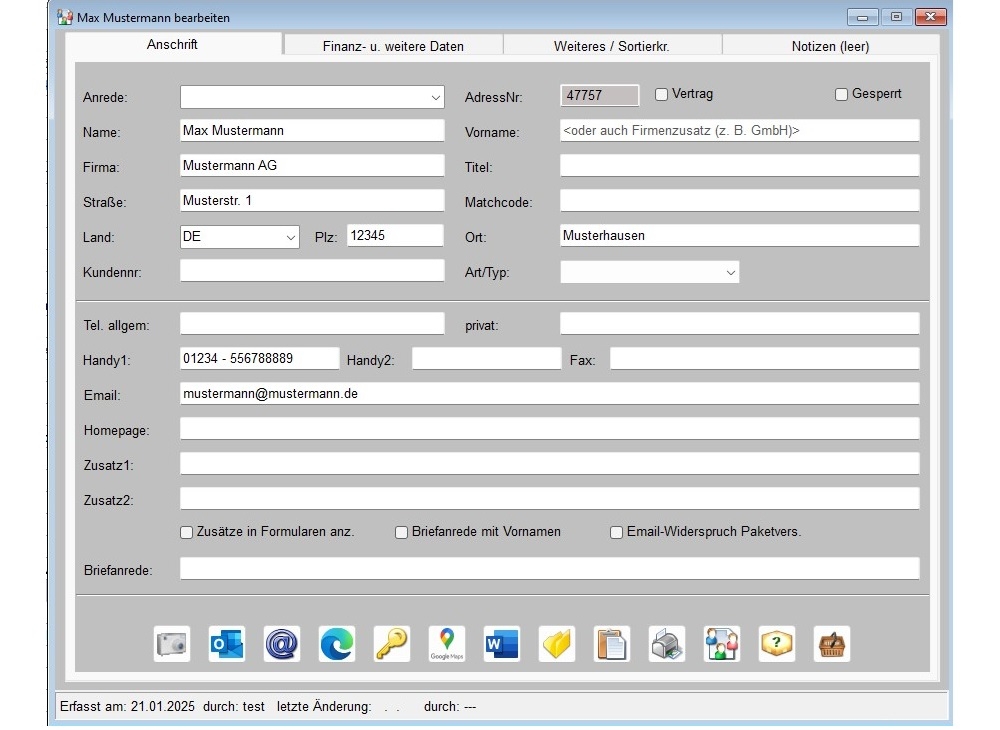
Task: Click the Homepage input field
Action: point(549,429)
